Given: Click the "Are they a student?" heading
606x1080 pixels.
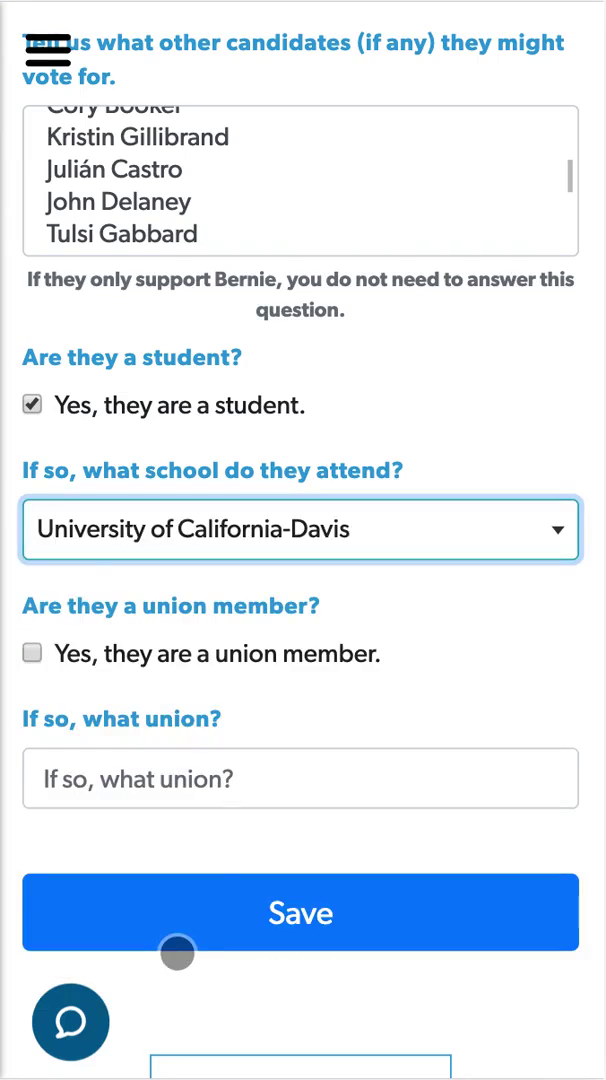Looking at the screenshot, I should point(132,357).
